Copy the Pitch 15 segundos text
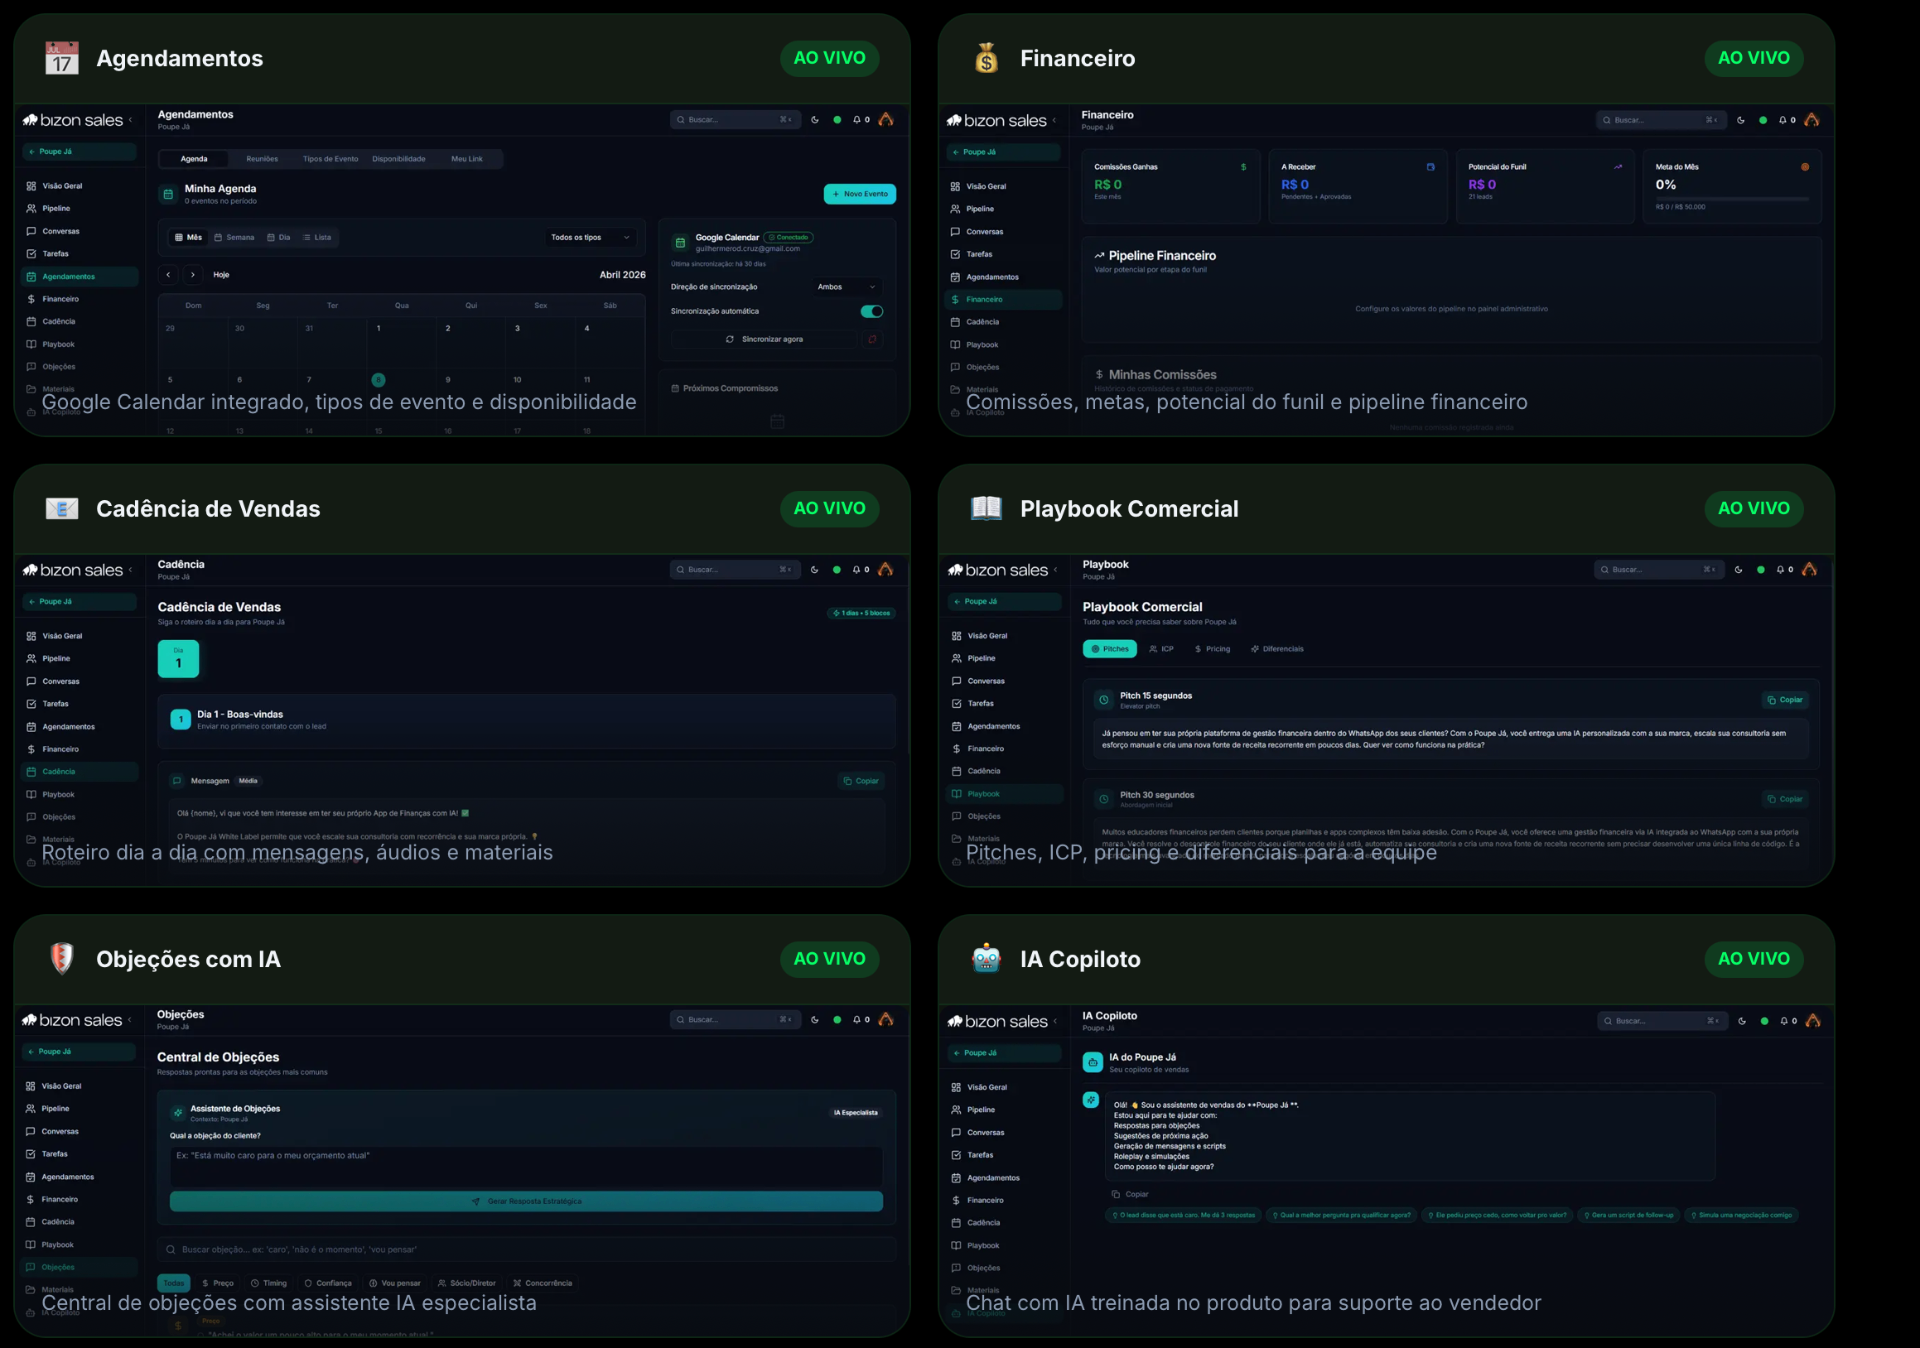Screen dimensions: 1920x1348 [x=1785, y=700]
